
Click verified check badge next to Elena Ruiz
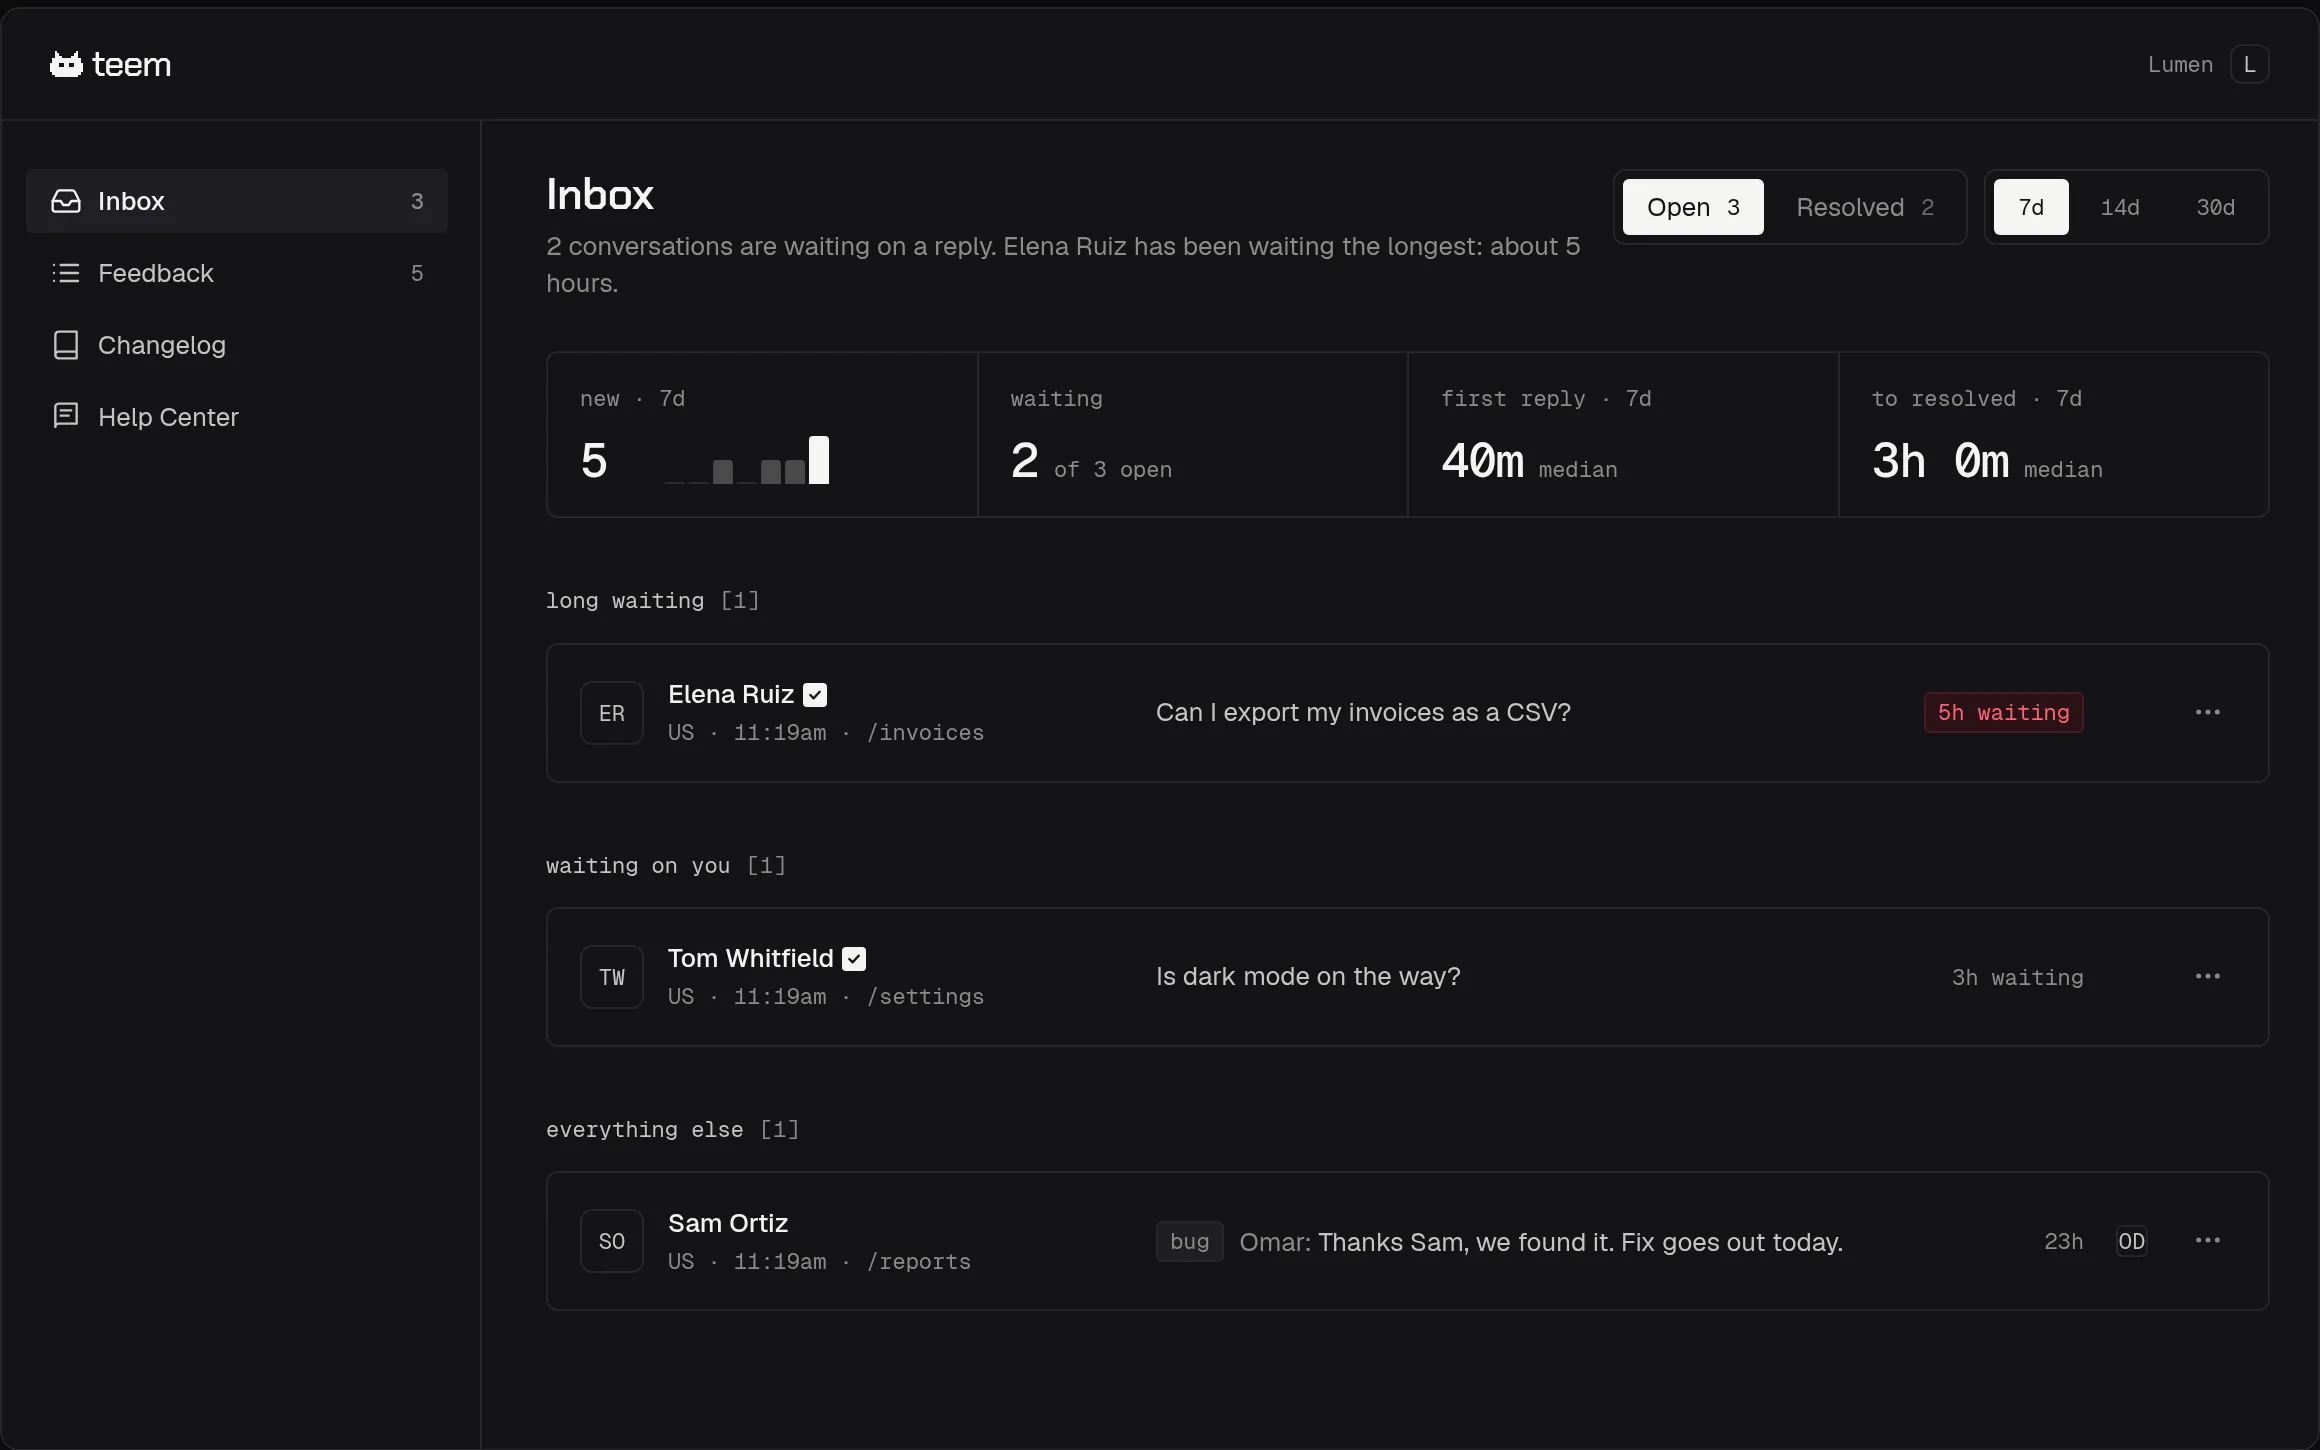coord(816,695)
